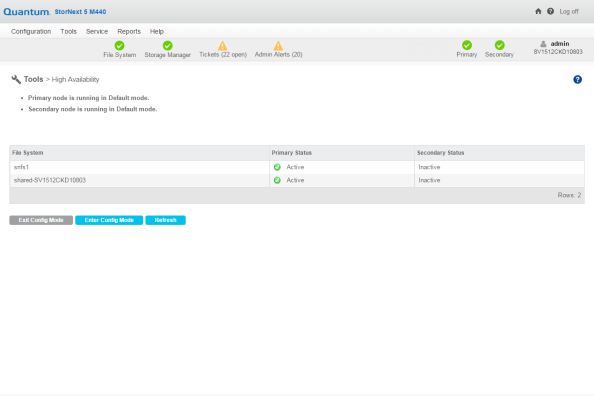Click the Active text in snfs1 row
This screenshot has width=594, height=396.
pyautogui.click(x=295, y=167)
